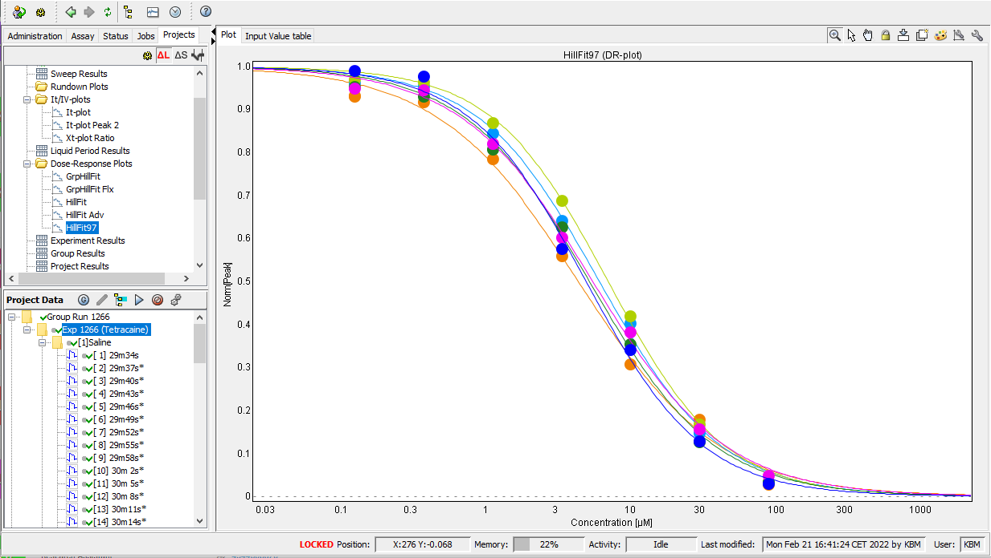Collapse the Group Run 1266 node
Viewport: 991px width, 558px height.
[x=12, y=317]
